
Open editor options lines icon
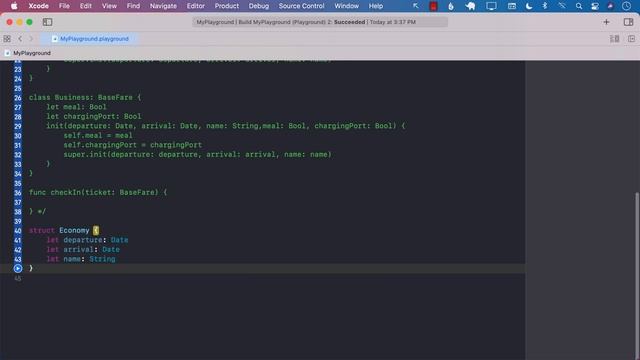(x=614, y=39)
